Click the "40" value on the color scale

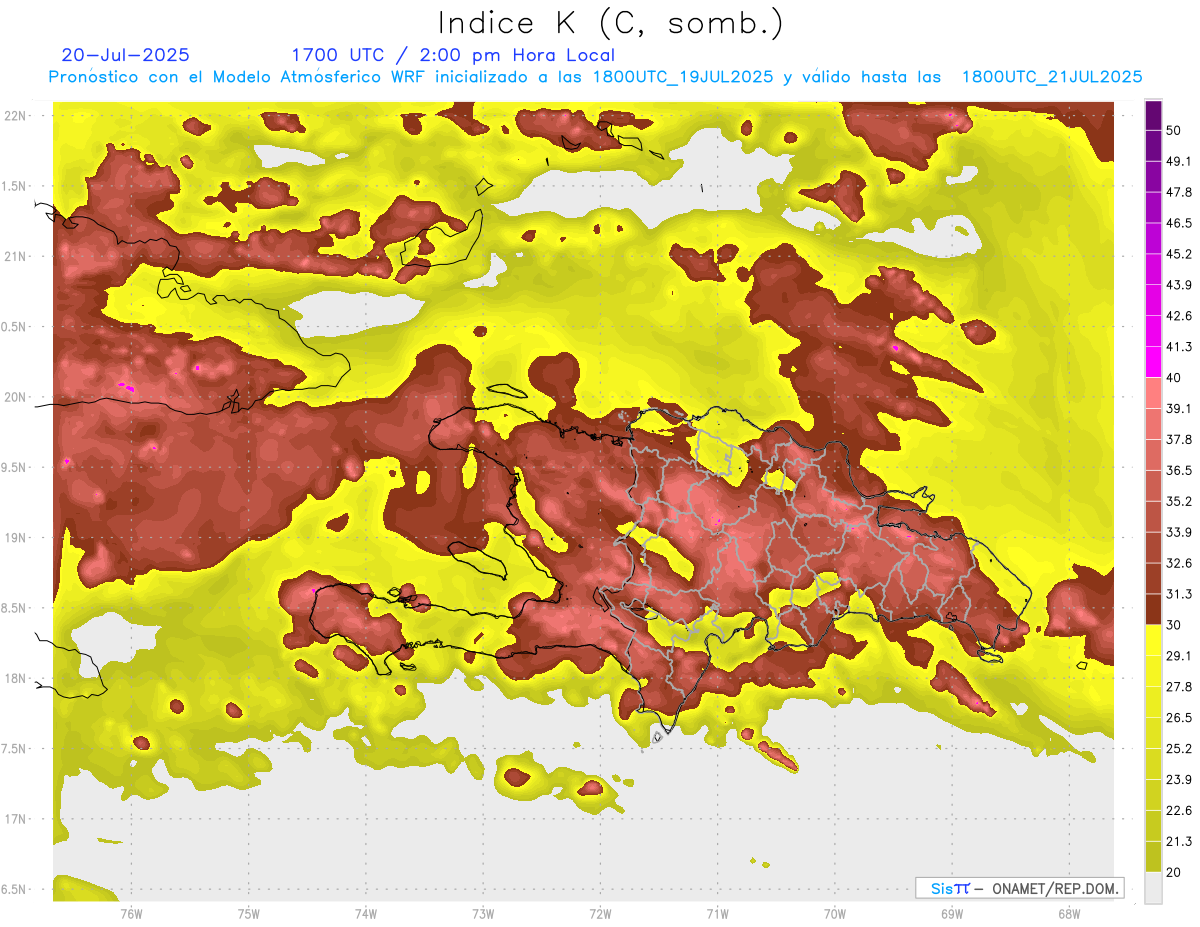[1175, 378]
